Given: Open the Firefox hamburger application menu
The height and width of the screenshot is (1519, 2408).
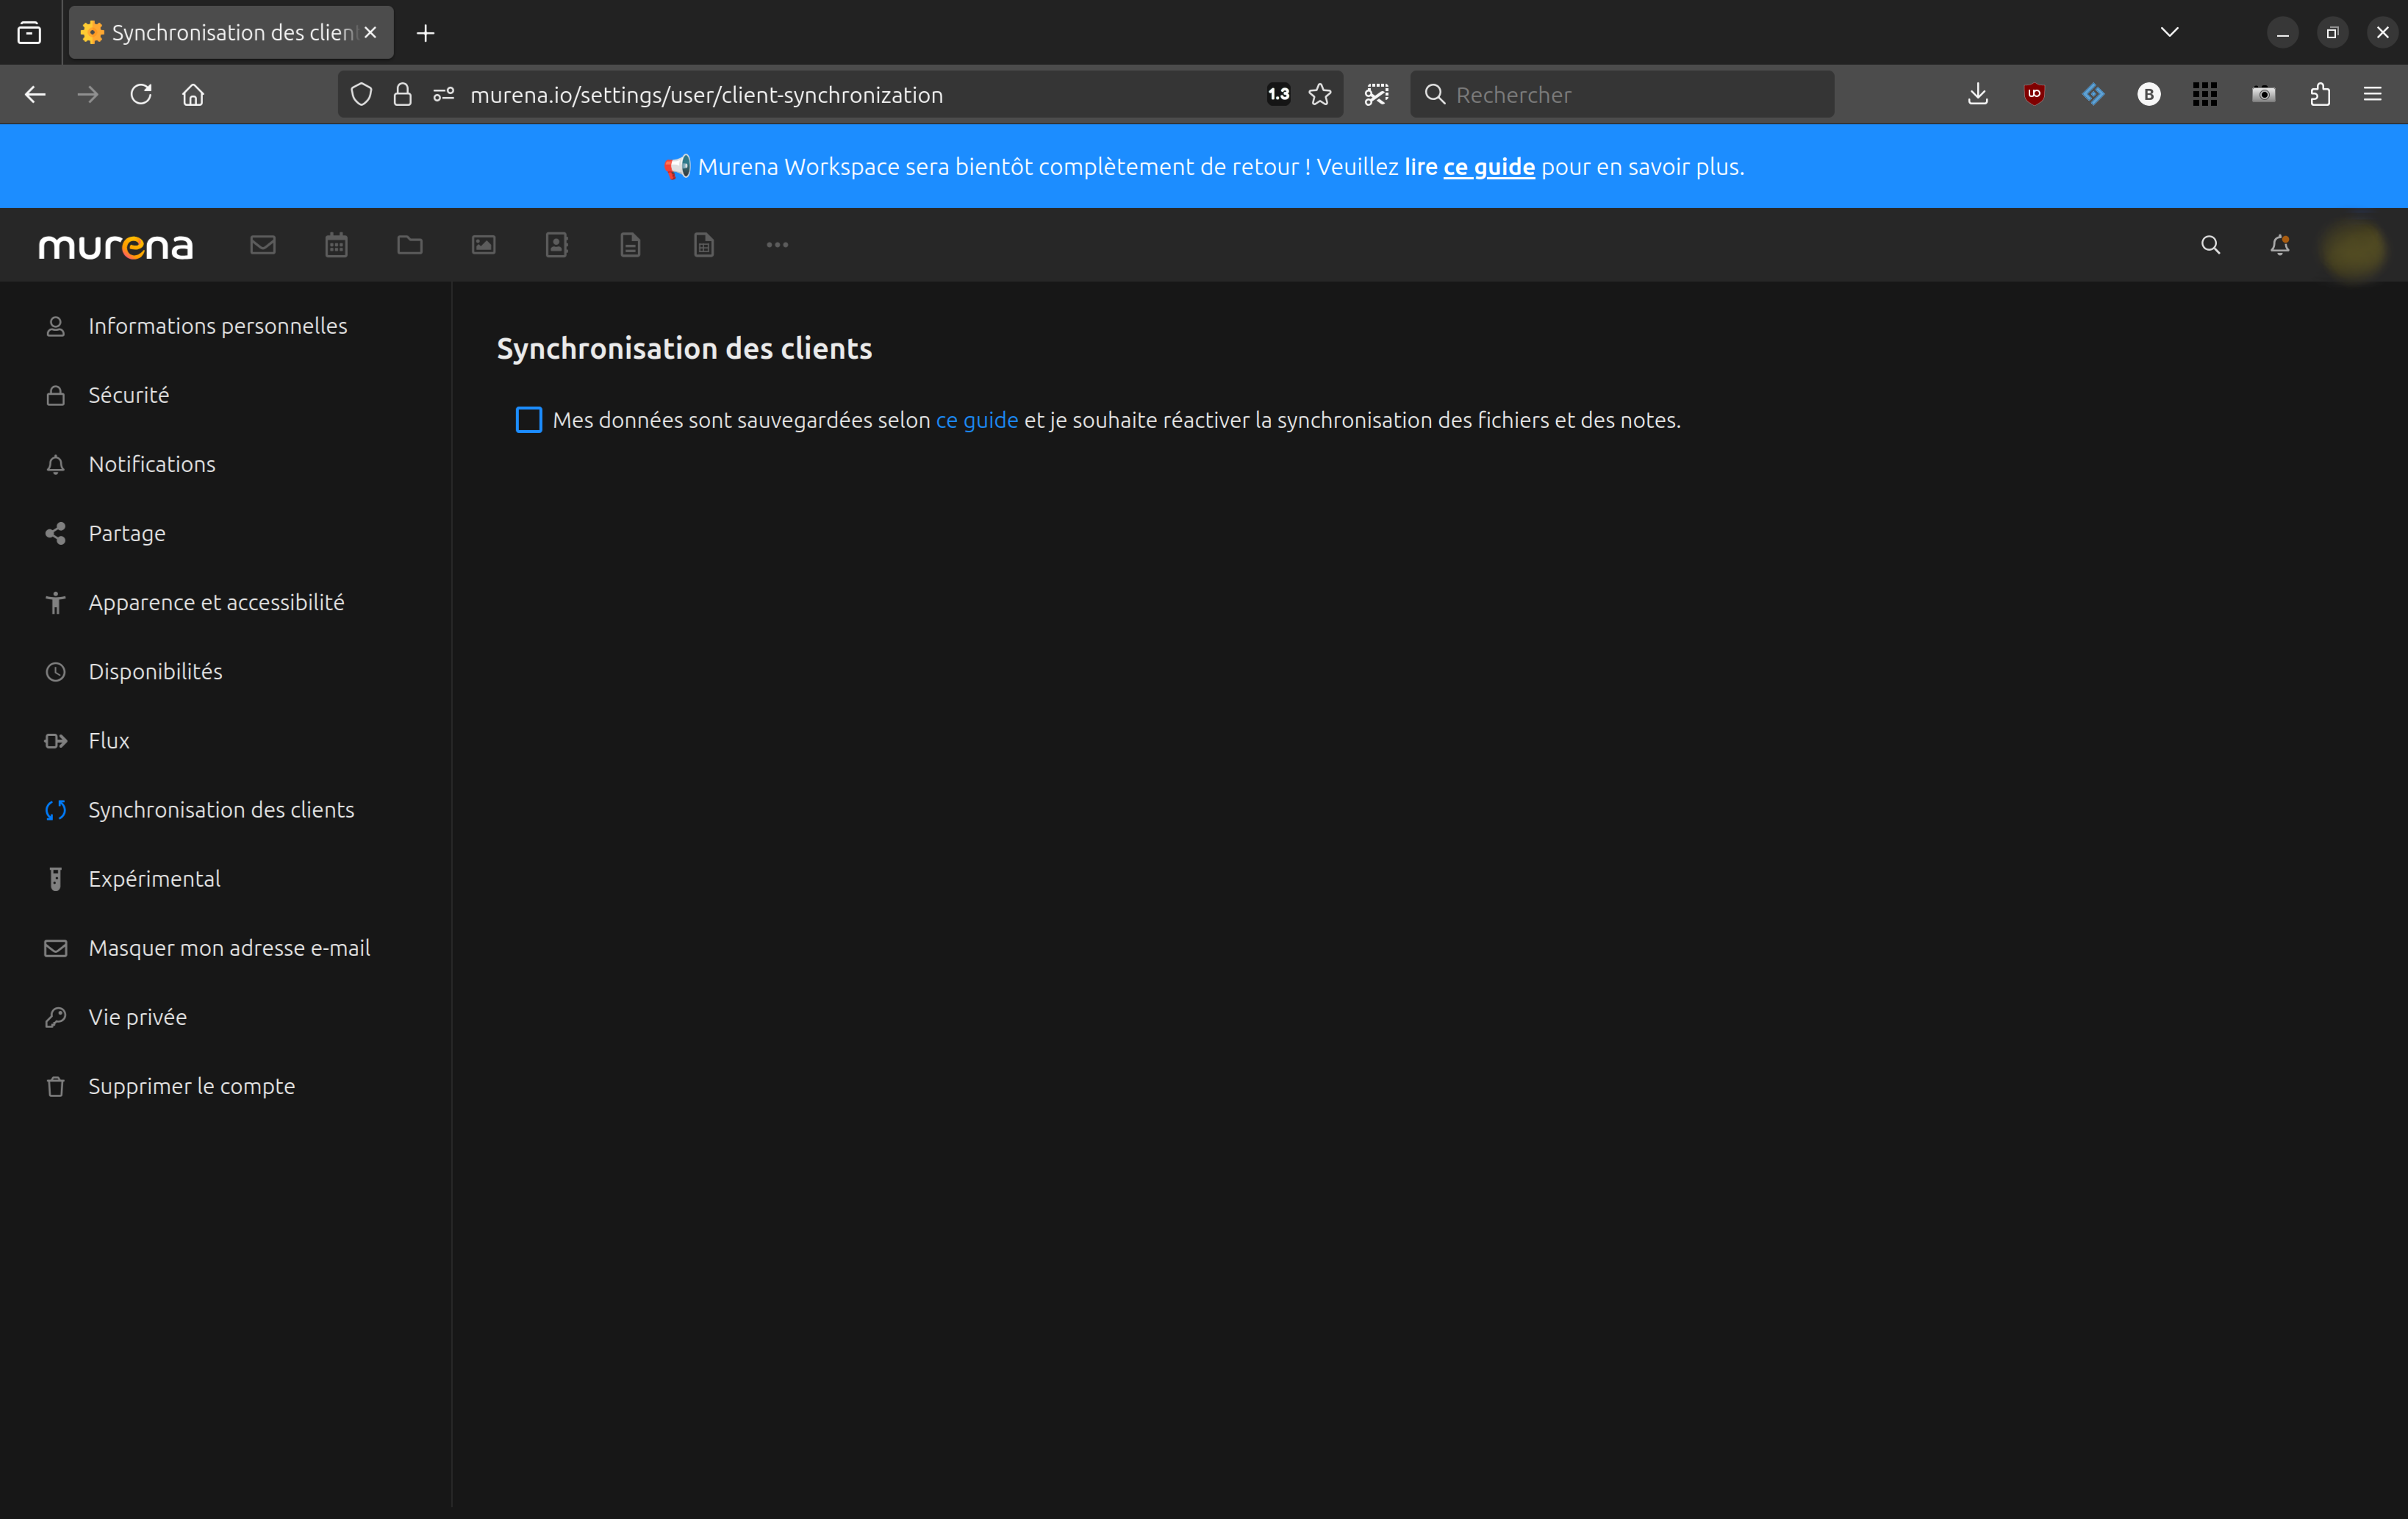Looking at the screenshot, I should (x=2372, y=94).
